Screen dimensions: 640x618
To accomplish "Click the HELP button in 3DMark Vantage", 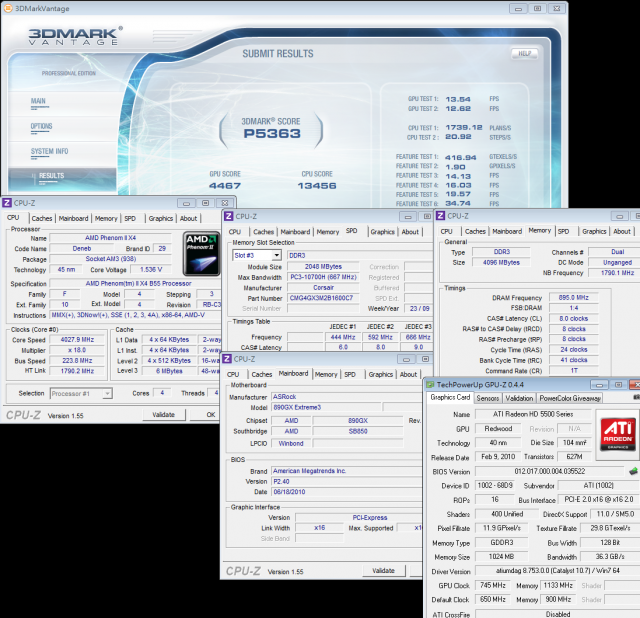I will point(524,53).
